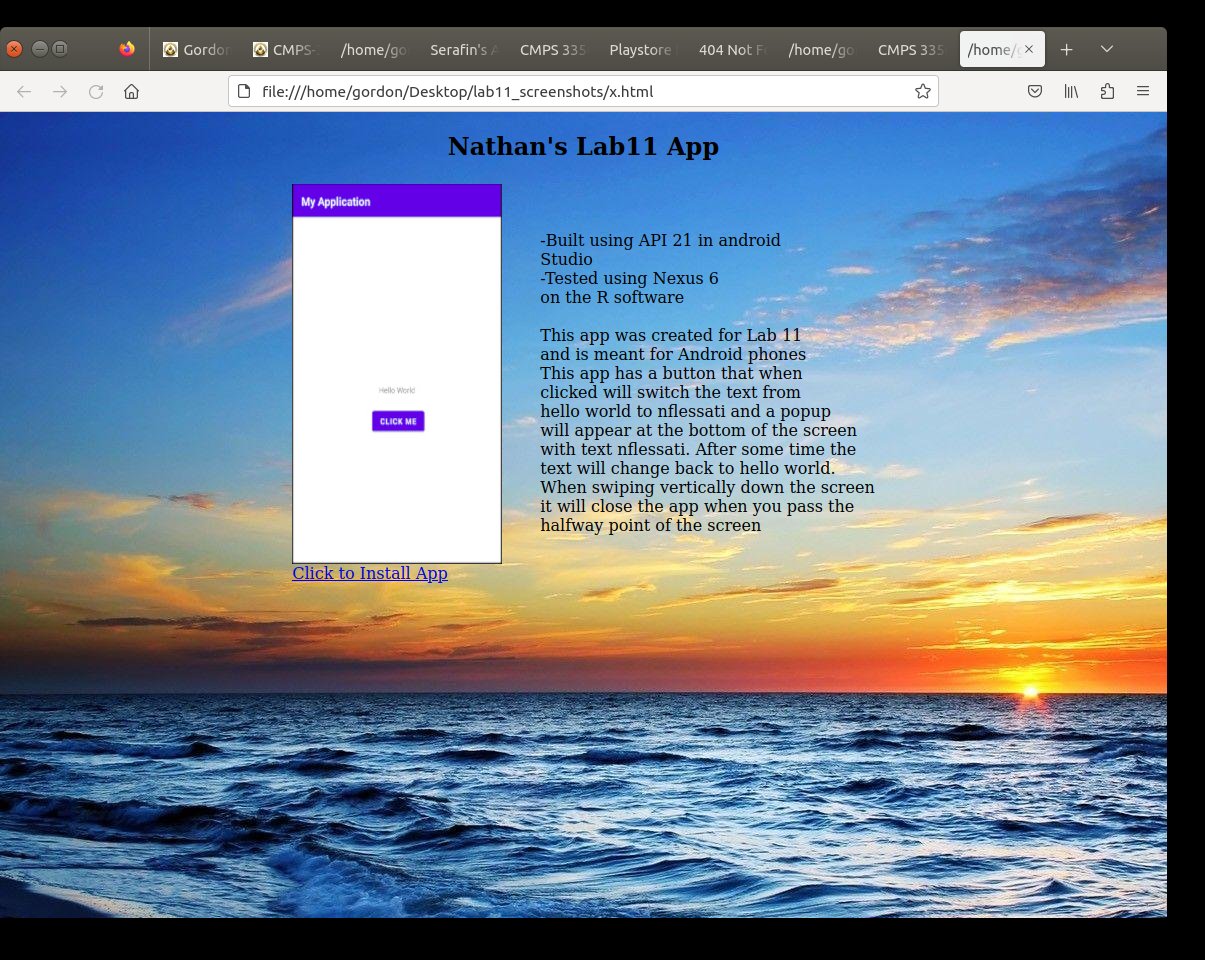Expand the list all tabs chevron

[x=1107, y=49]
